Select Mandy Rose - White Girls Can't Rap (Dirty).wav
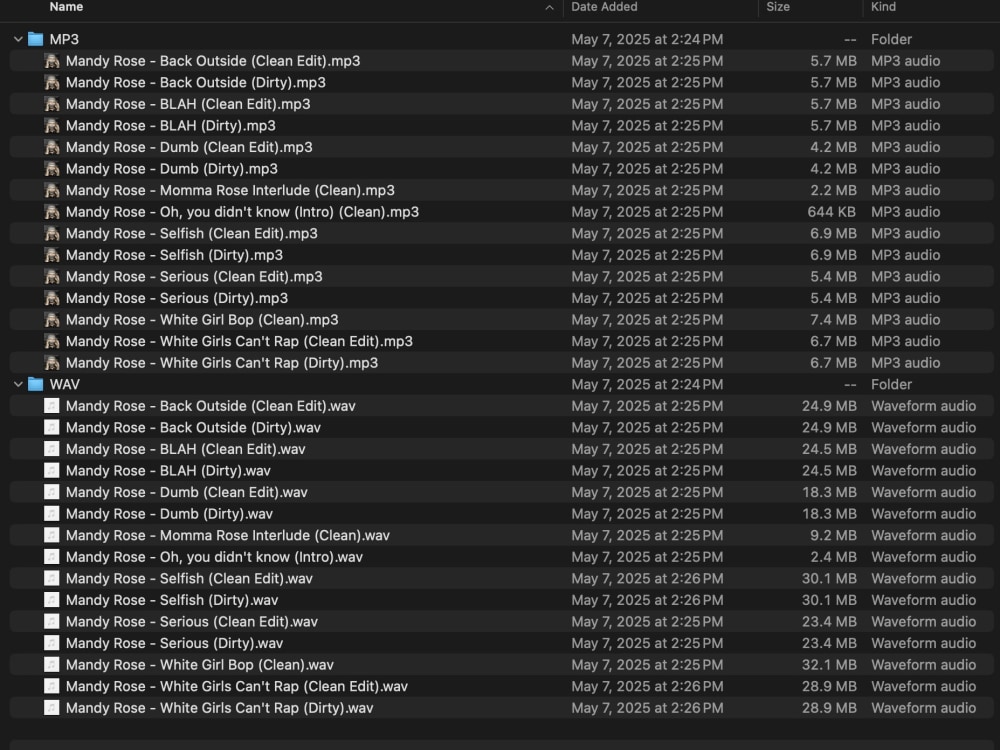Image resolution: width=1000 pixels, height=750 pixels. [219, 709]
